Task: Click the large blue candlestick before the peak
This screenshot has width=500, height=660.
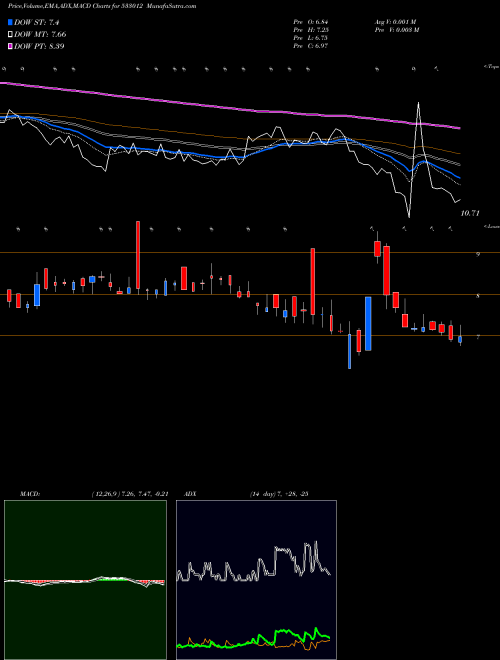Action: tap(368, 323)
